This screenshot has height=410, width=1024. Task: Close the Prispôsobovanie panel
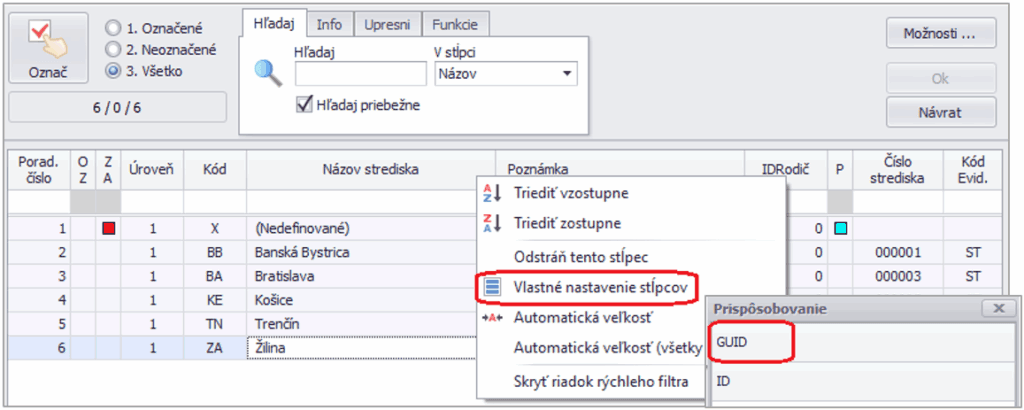(997, 309)
